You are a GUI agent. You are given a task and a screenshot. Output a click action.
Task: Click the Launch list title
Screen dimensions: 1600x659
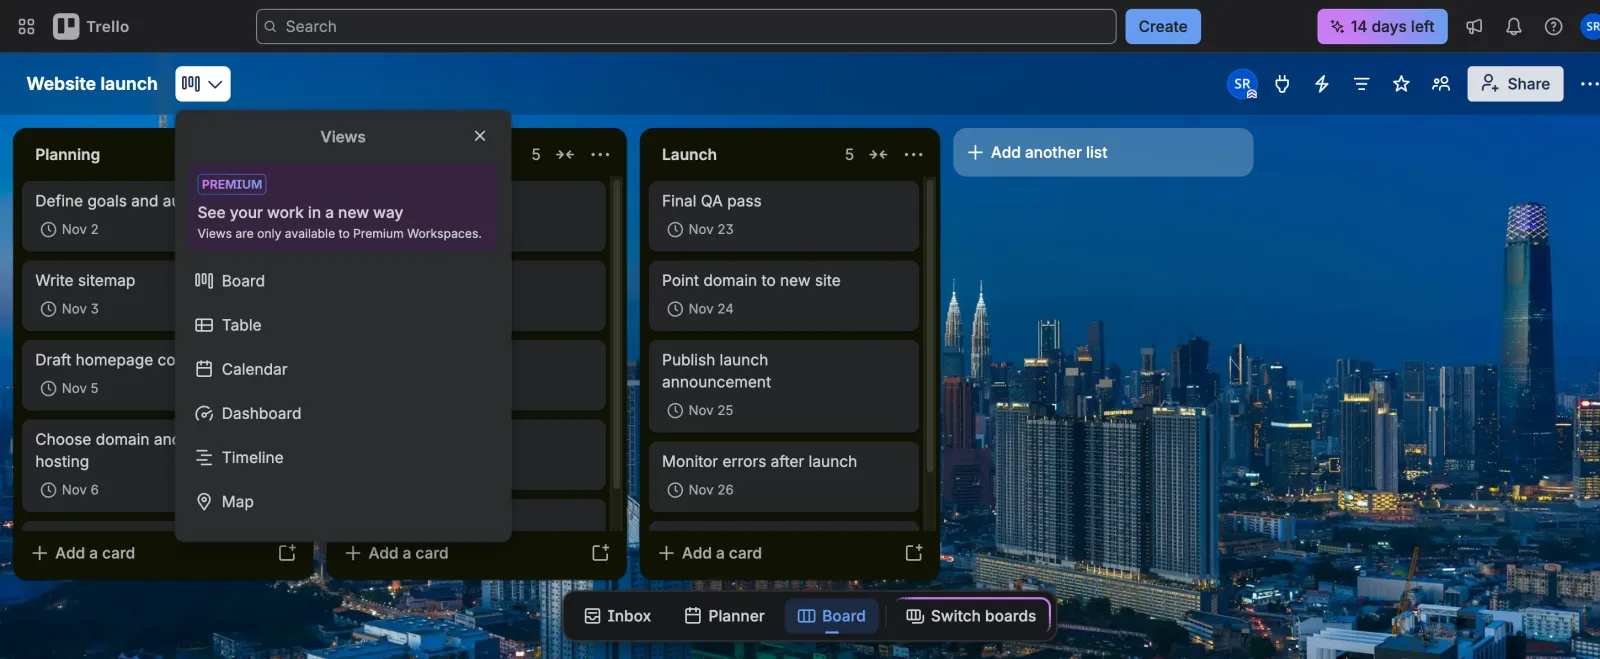click(x=689, y=154)
